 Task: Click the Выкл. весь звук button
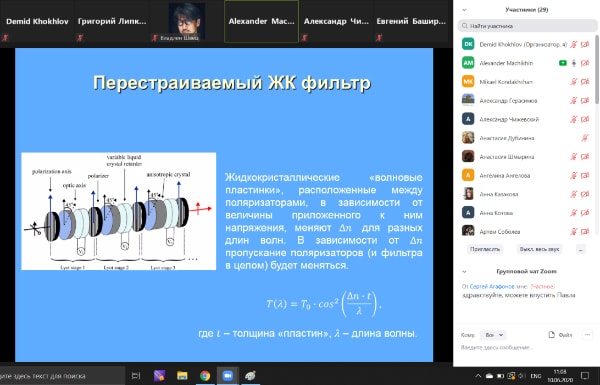coord(539,249)
